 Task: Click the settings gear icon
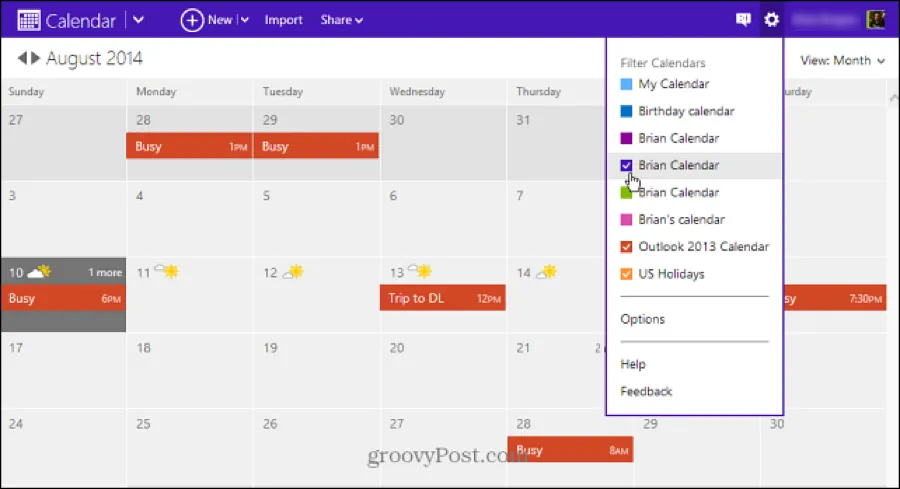pos(771,20)
